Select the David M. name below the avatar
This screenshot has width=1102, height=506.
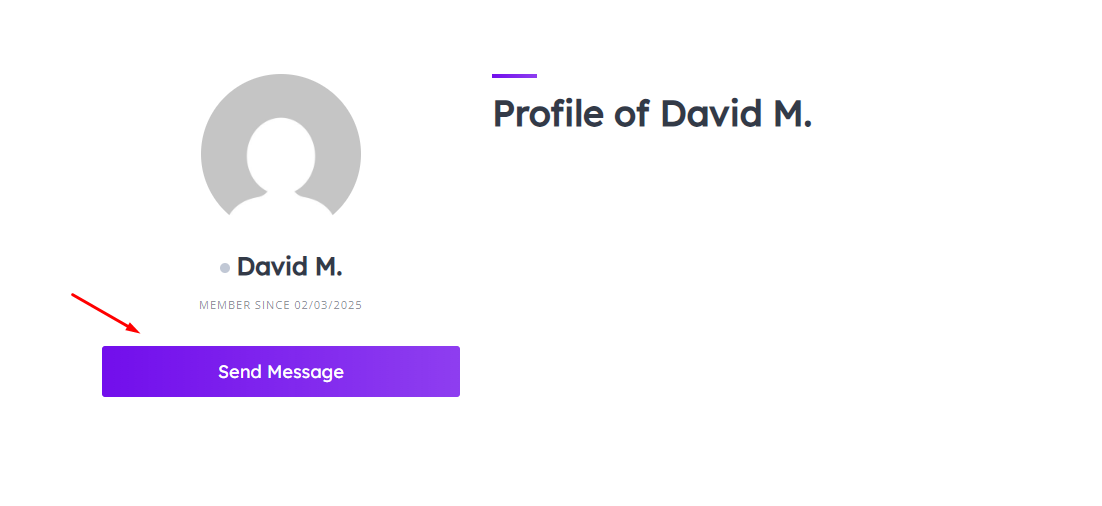[289, 266]
